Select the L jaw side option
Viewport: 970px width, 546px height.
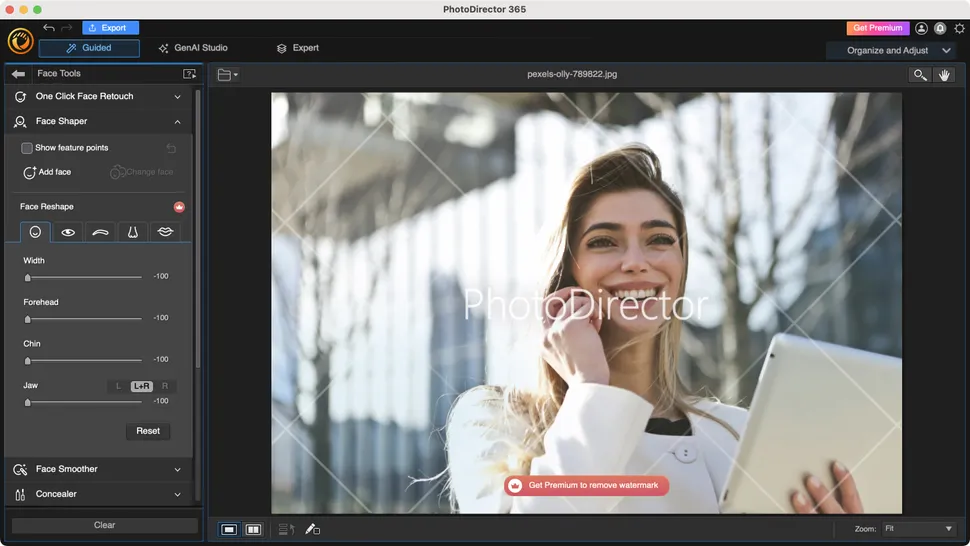(x=118, y=386)
